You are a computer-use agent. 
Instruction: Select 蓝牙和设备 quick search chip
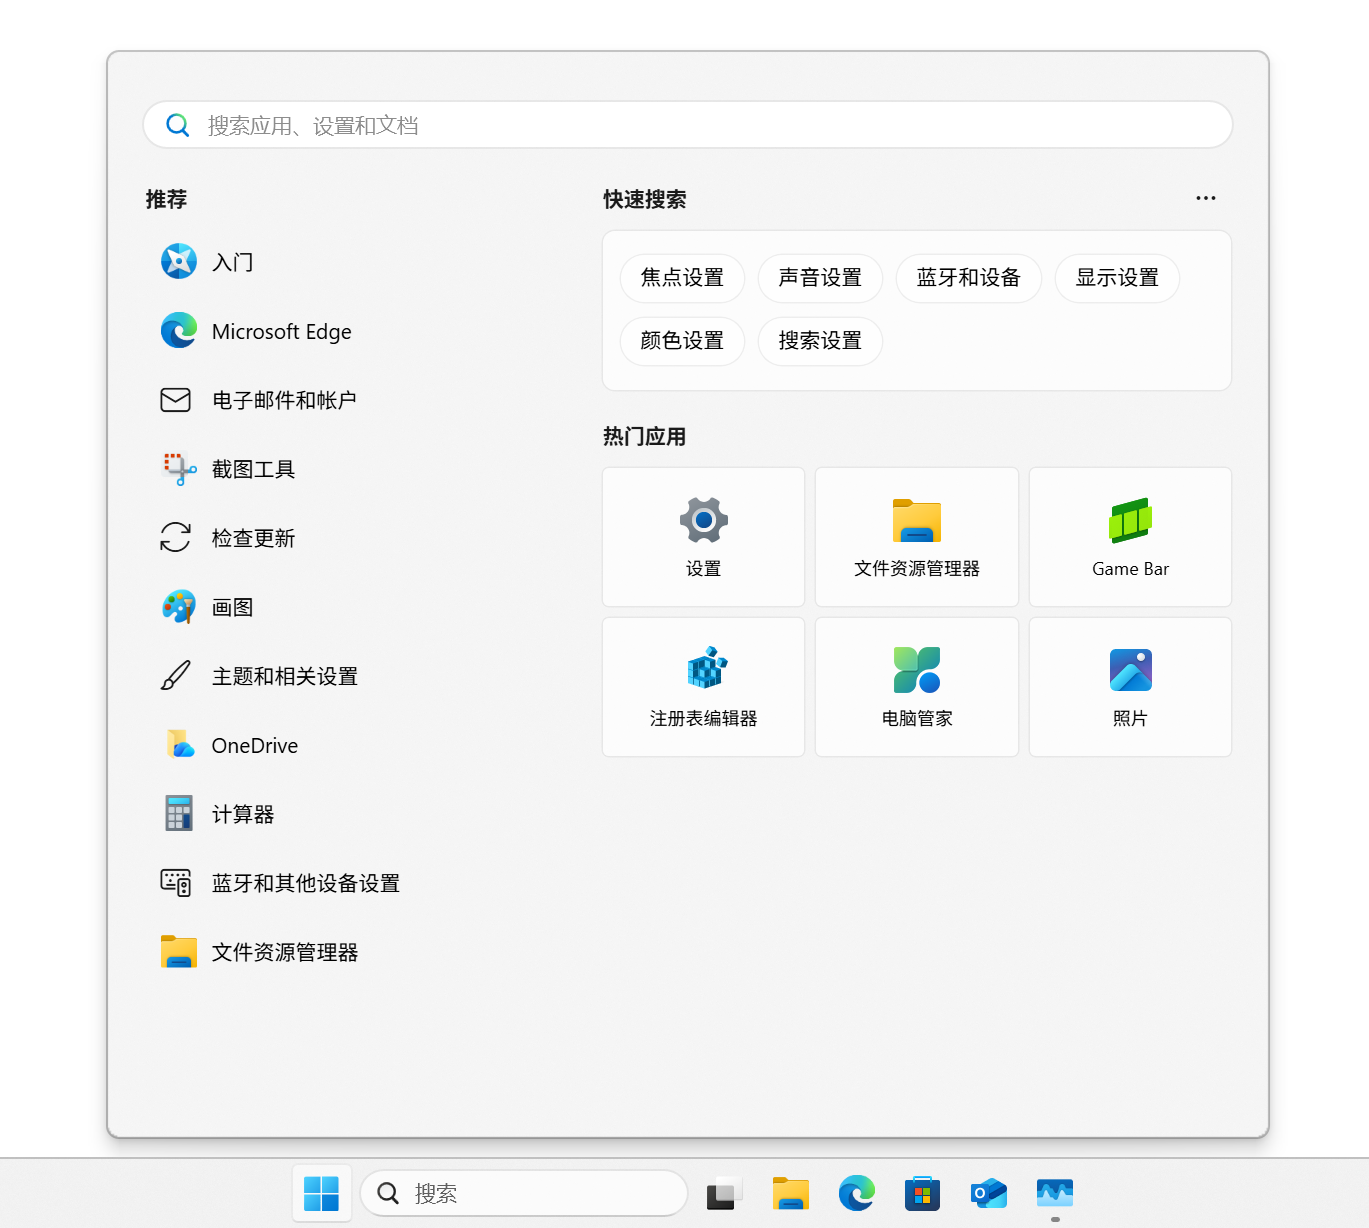(x=968, y=278)
